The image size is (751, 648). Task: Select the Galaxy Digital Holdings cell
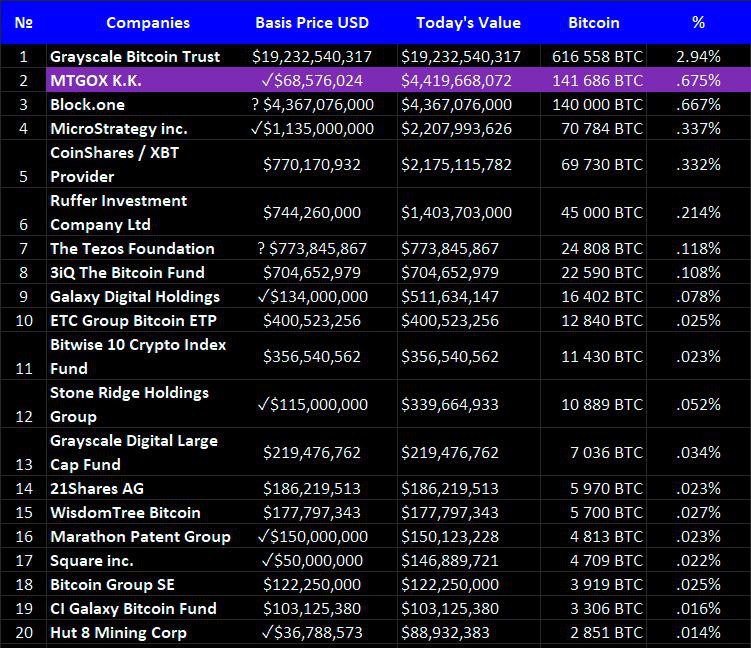coord(135,296)
